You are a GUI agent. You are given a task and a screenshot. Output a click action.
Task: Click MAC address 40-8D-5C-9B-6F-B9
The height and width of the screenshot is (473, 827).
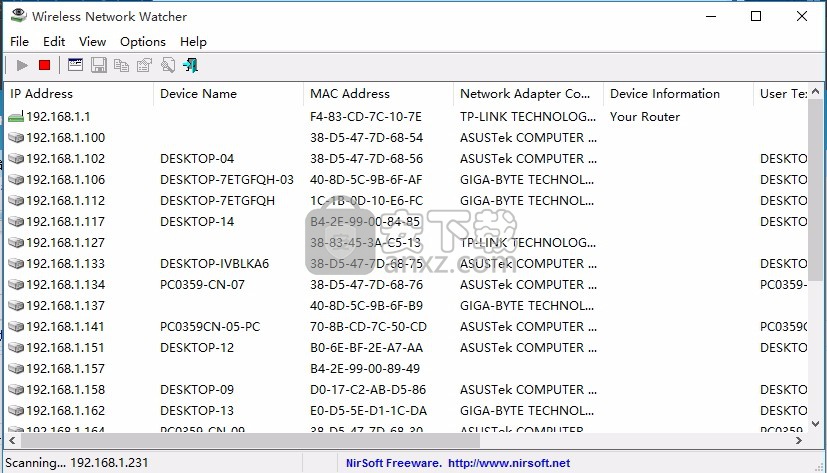pyautogui.click(x=366, y=306)
